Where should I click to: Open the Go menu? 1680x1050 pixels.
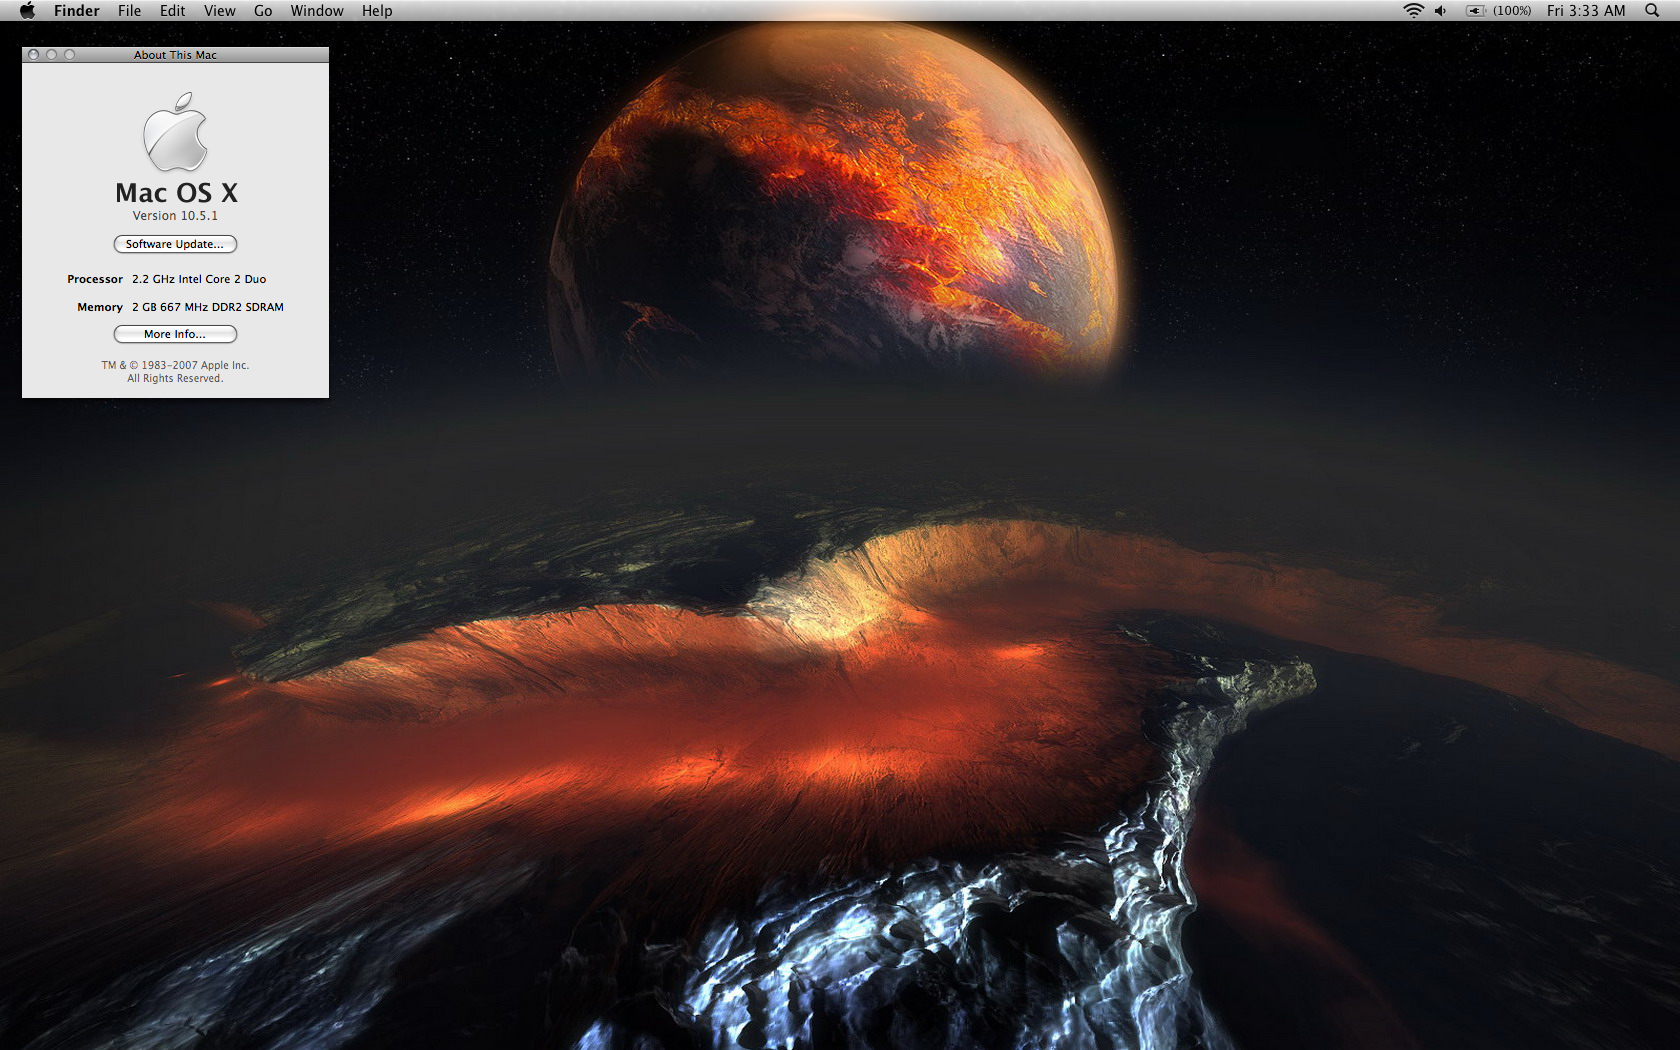click(263, 11)
